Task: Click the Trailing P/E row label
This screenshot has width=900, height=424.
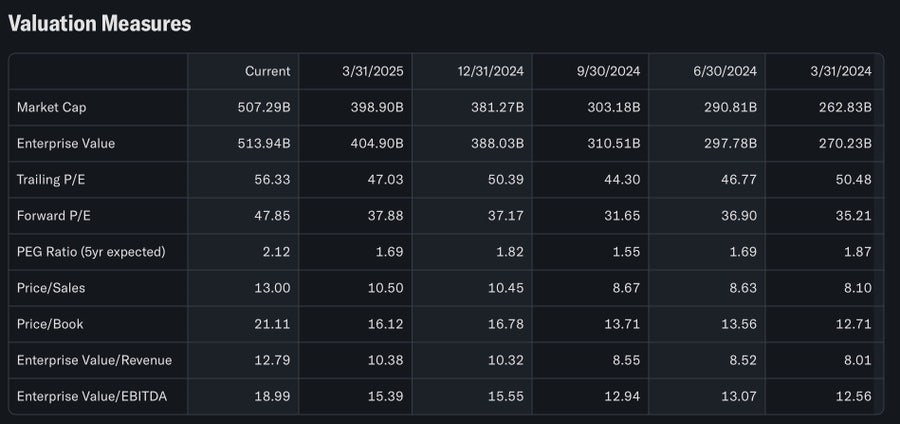Action: [x=51, y=180]
